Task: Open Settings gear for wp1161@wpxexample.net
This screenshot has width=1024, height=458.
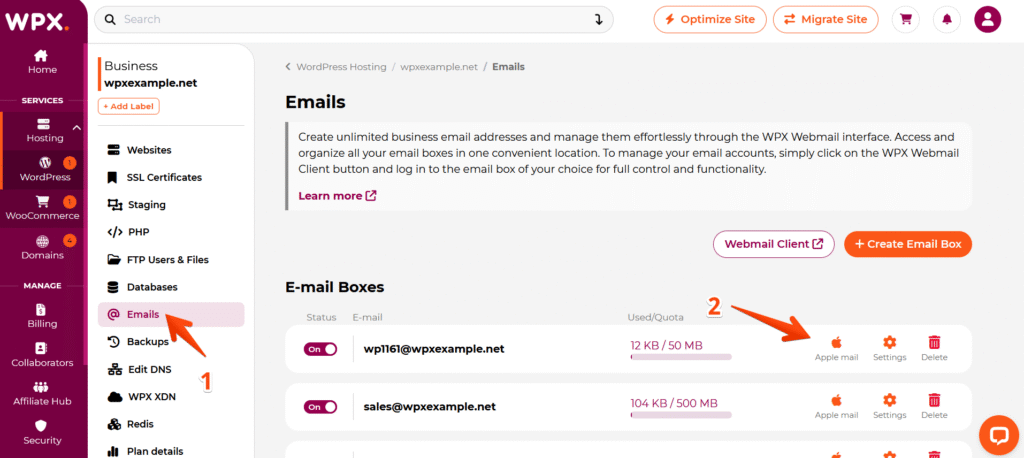Action: (889, 343)
